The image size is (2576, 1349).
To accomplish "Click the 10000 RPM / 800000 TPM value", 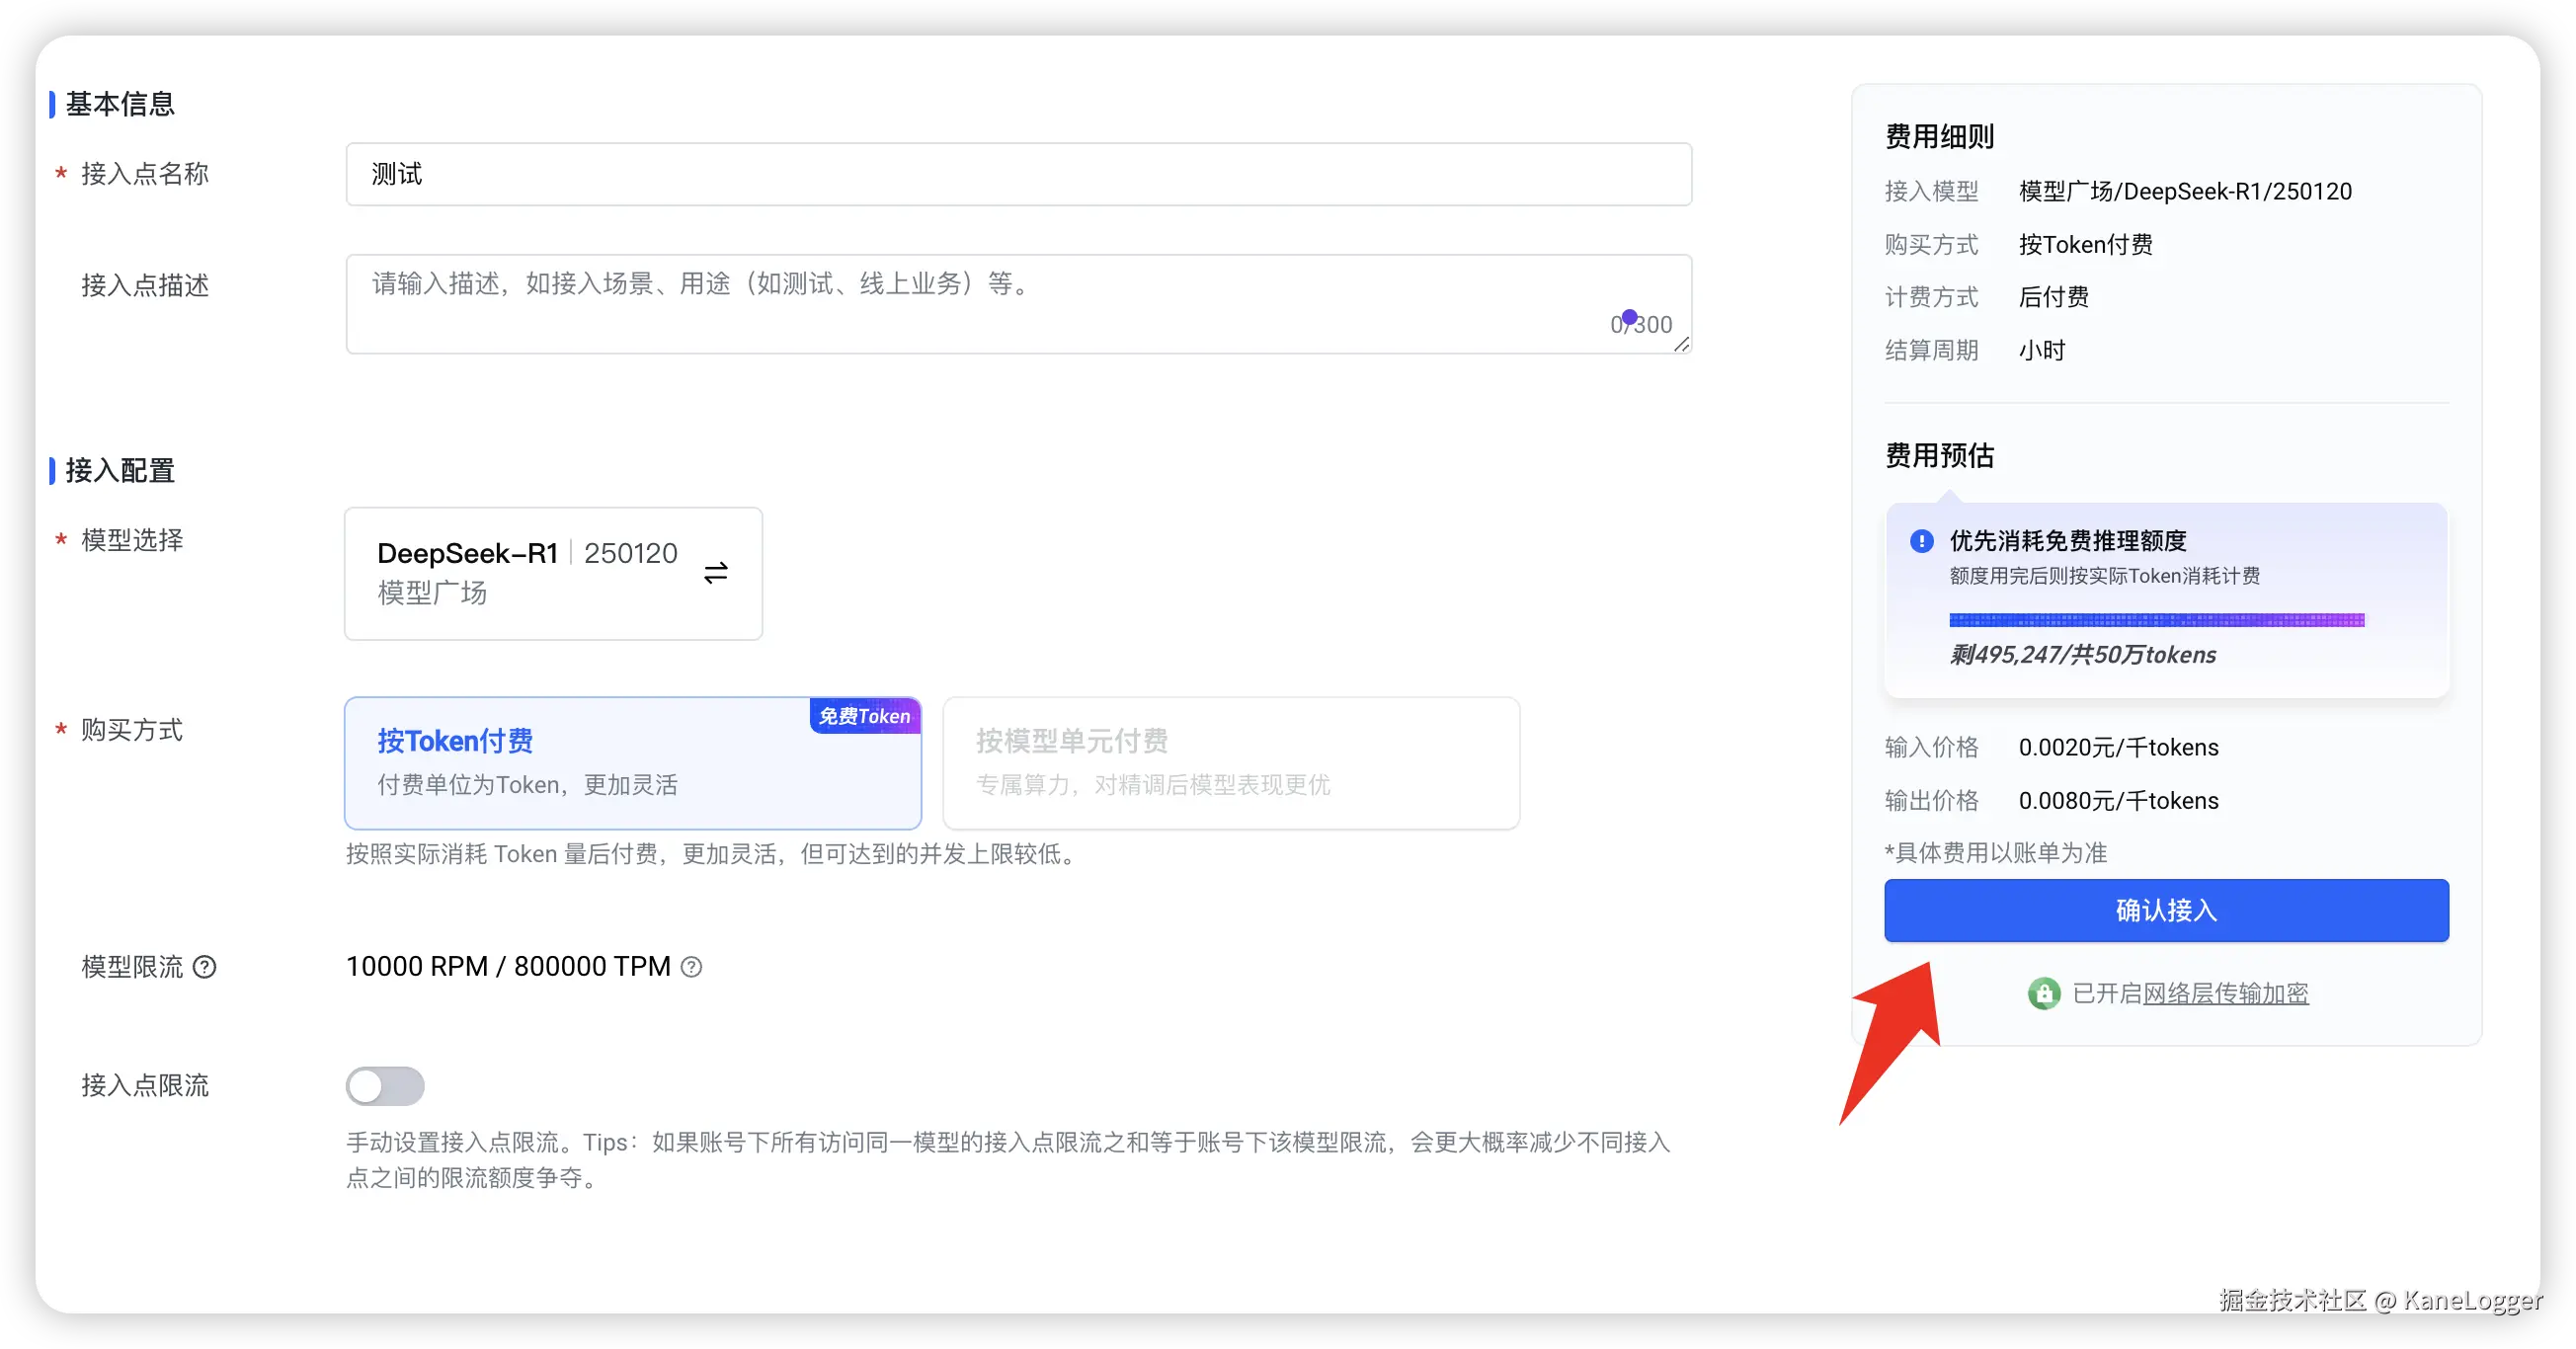I will pyautogui.click(x=508, y=967).
